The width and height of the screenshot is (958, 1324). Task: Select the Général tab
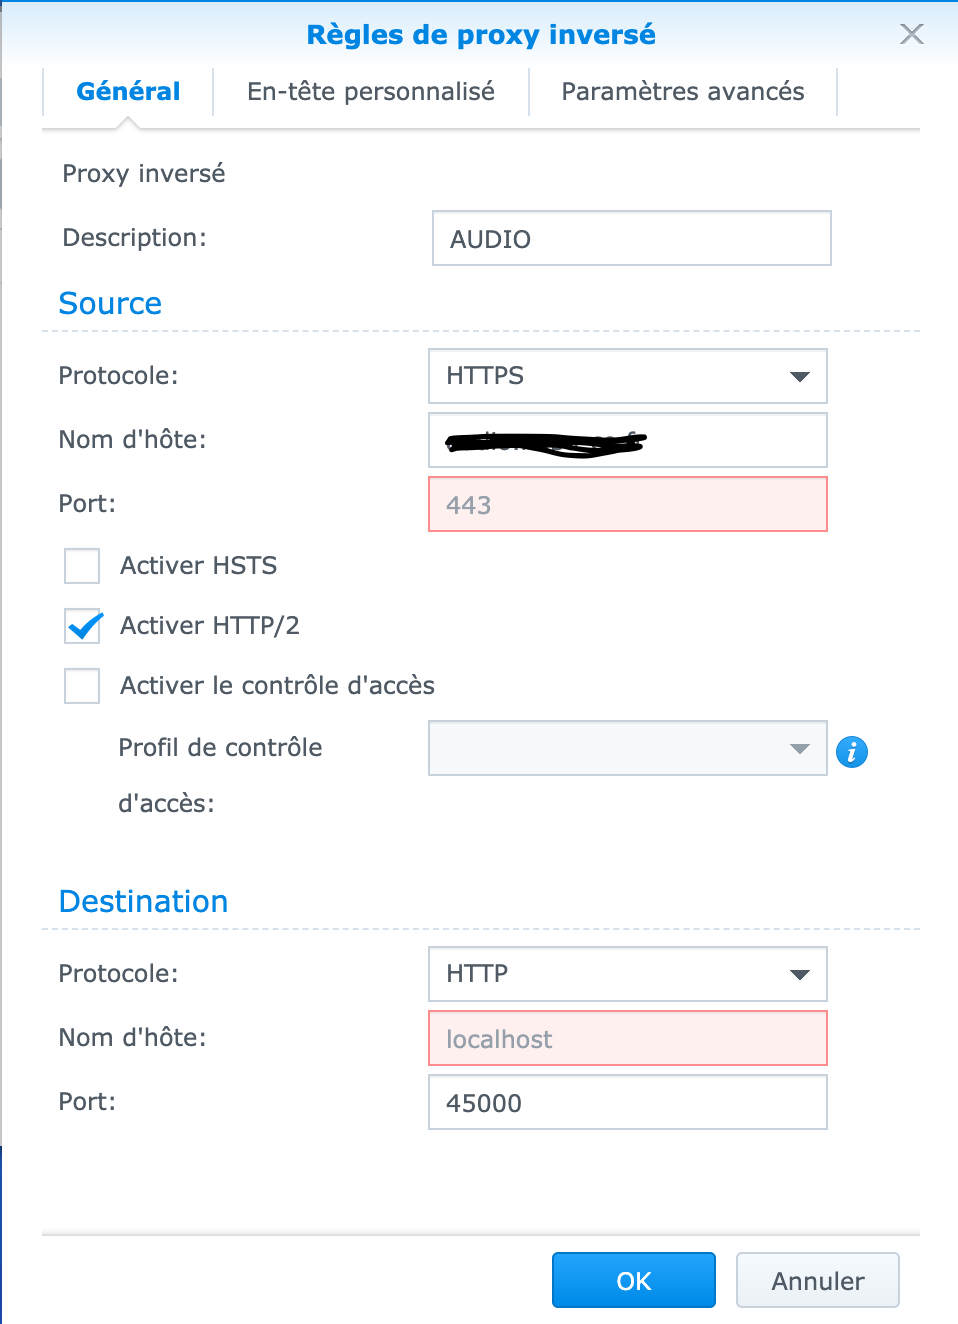(x=128, y=92)
